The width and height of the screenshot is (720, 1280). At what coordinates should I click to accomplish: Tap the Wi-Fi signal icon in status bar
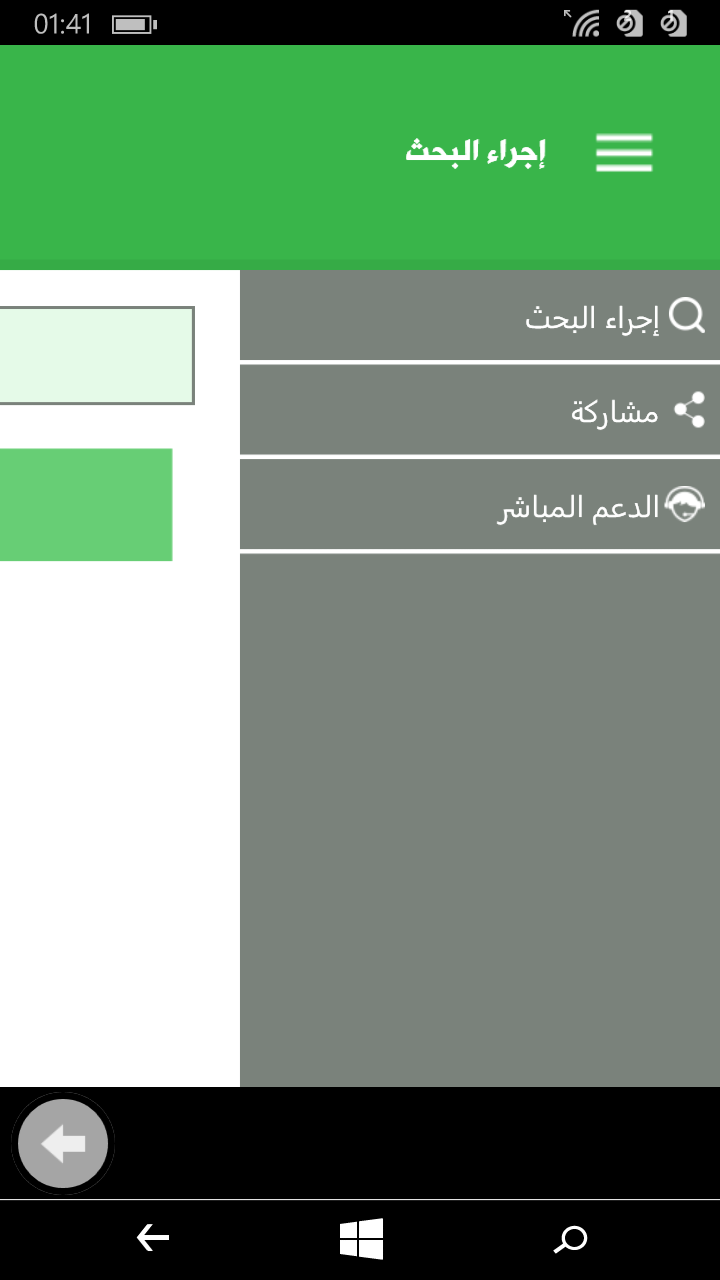tap(582, 22)
